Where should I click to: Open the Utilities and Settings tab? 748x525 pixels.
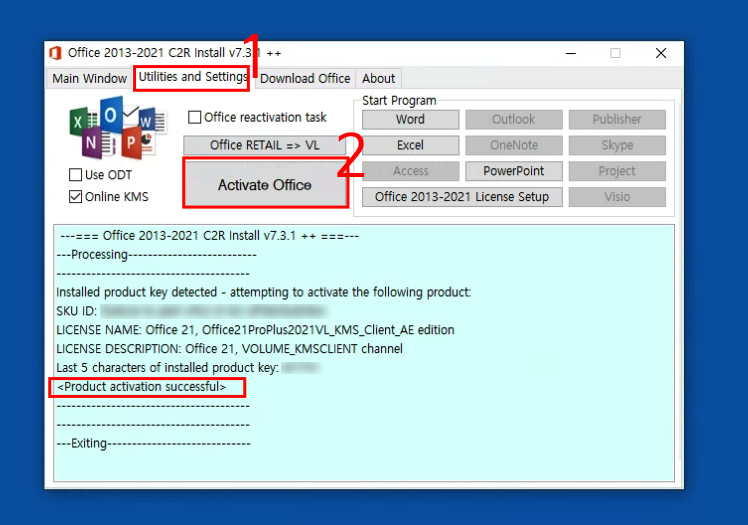coord(193,77)
